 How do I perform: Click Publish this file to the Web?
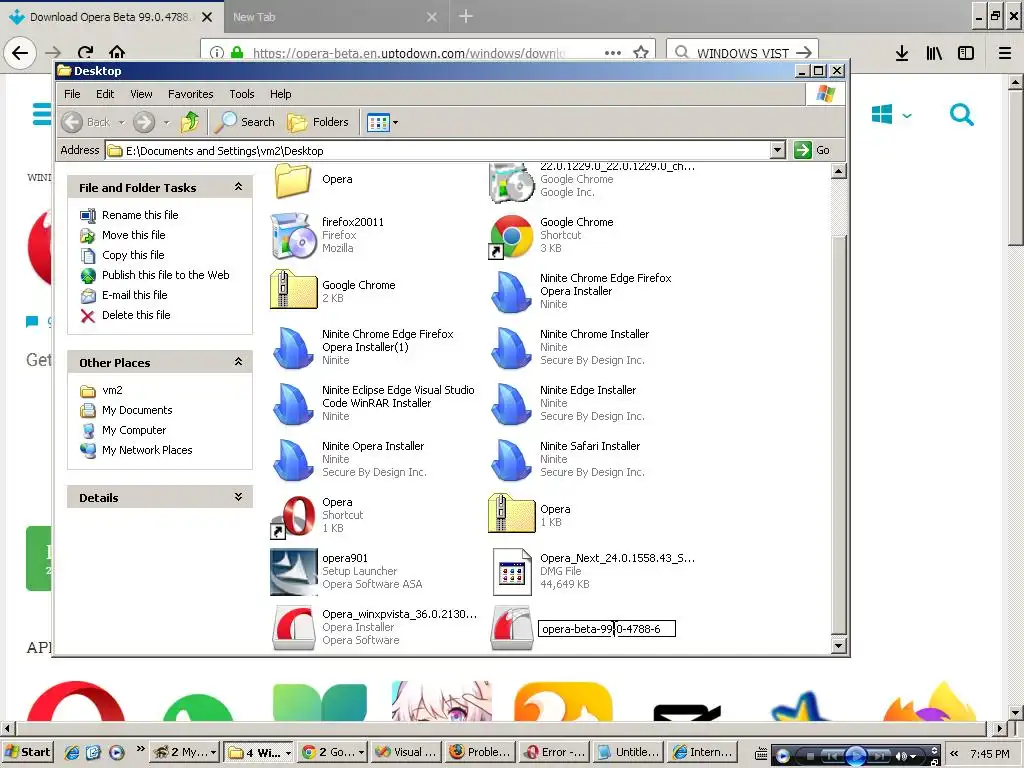(x=166, y=275)
